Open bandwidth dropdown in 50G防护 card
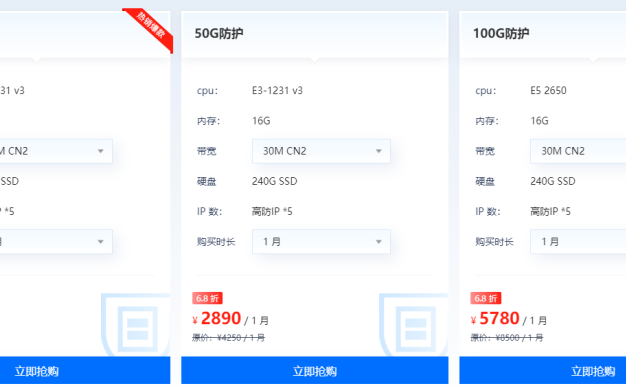The height and width of the screenshot is (386, 626). [321, 151]
